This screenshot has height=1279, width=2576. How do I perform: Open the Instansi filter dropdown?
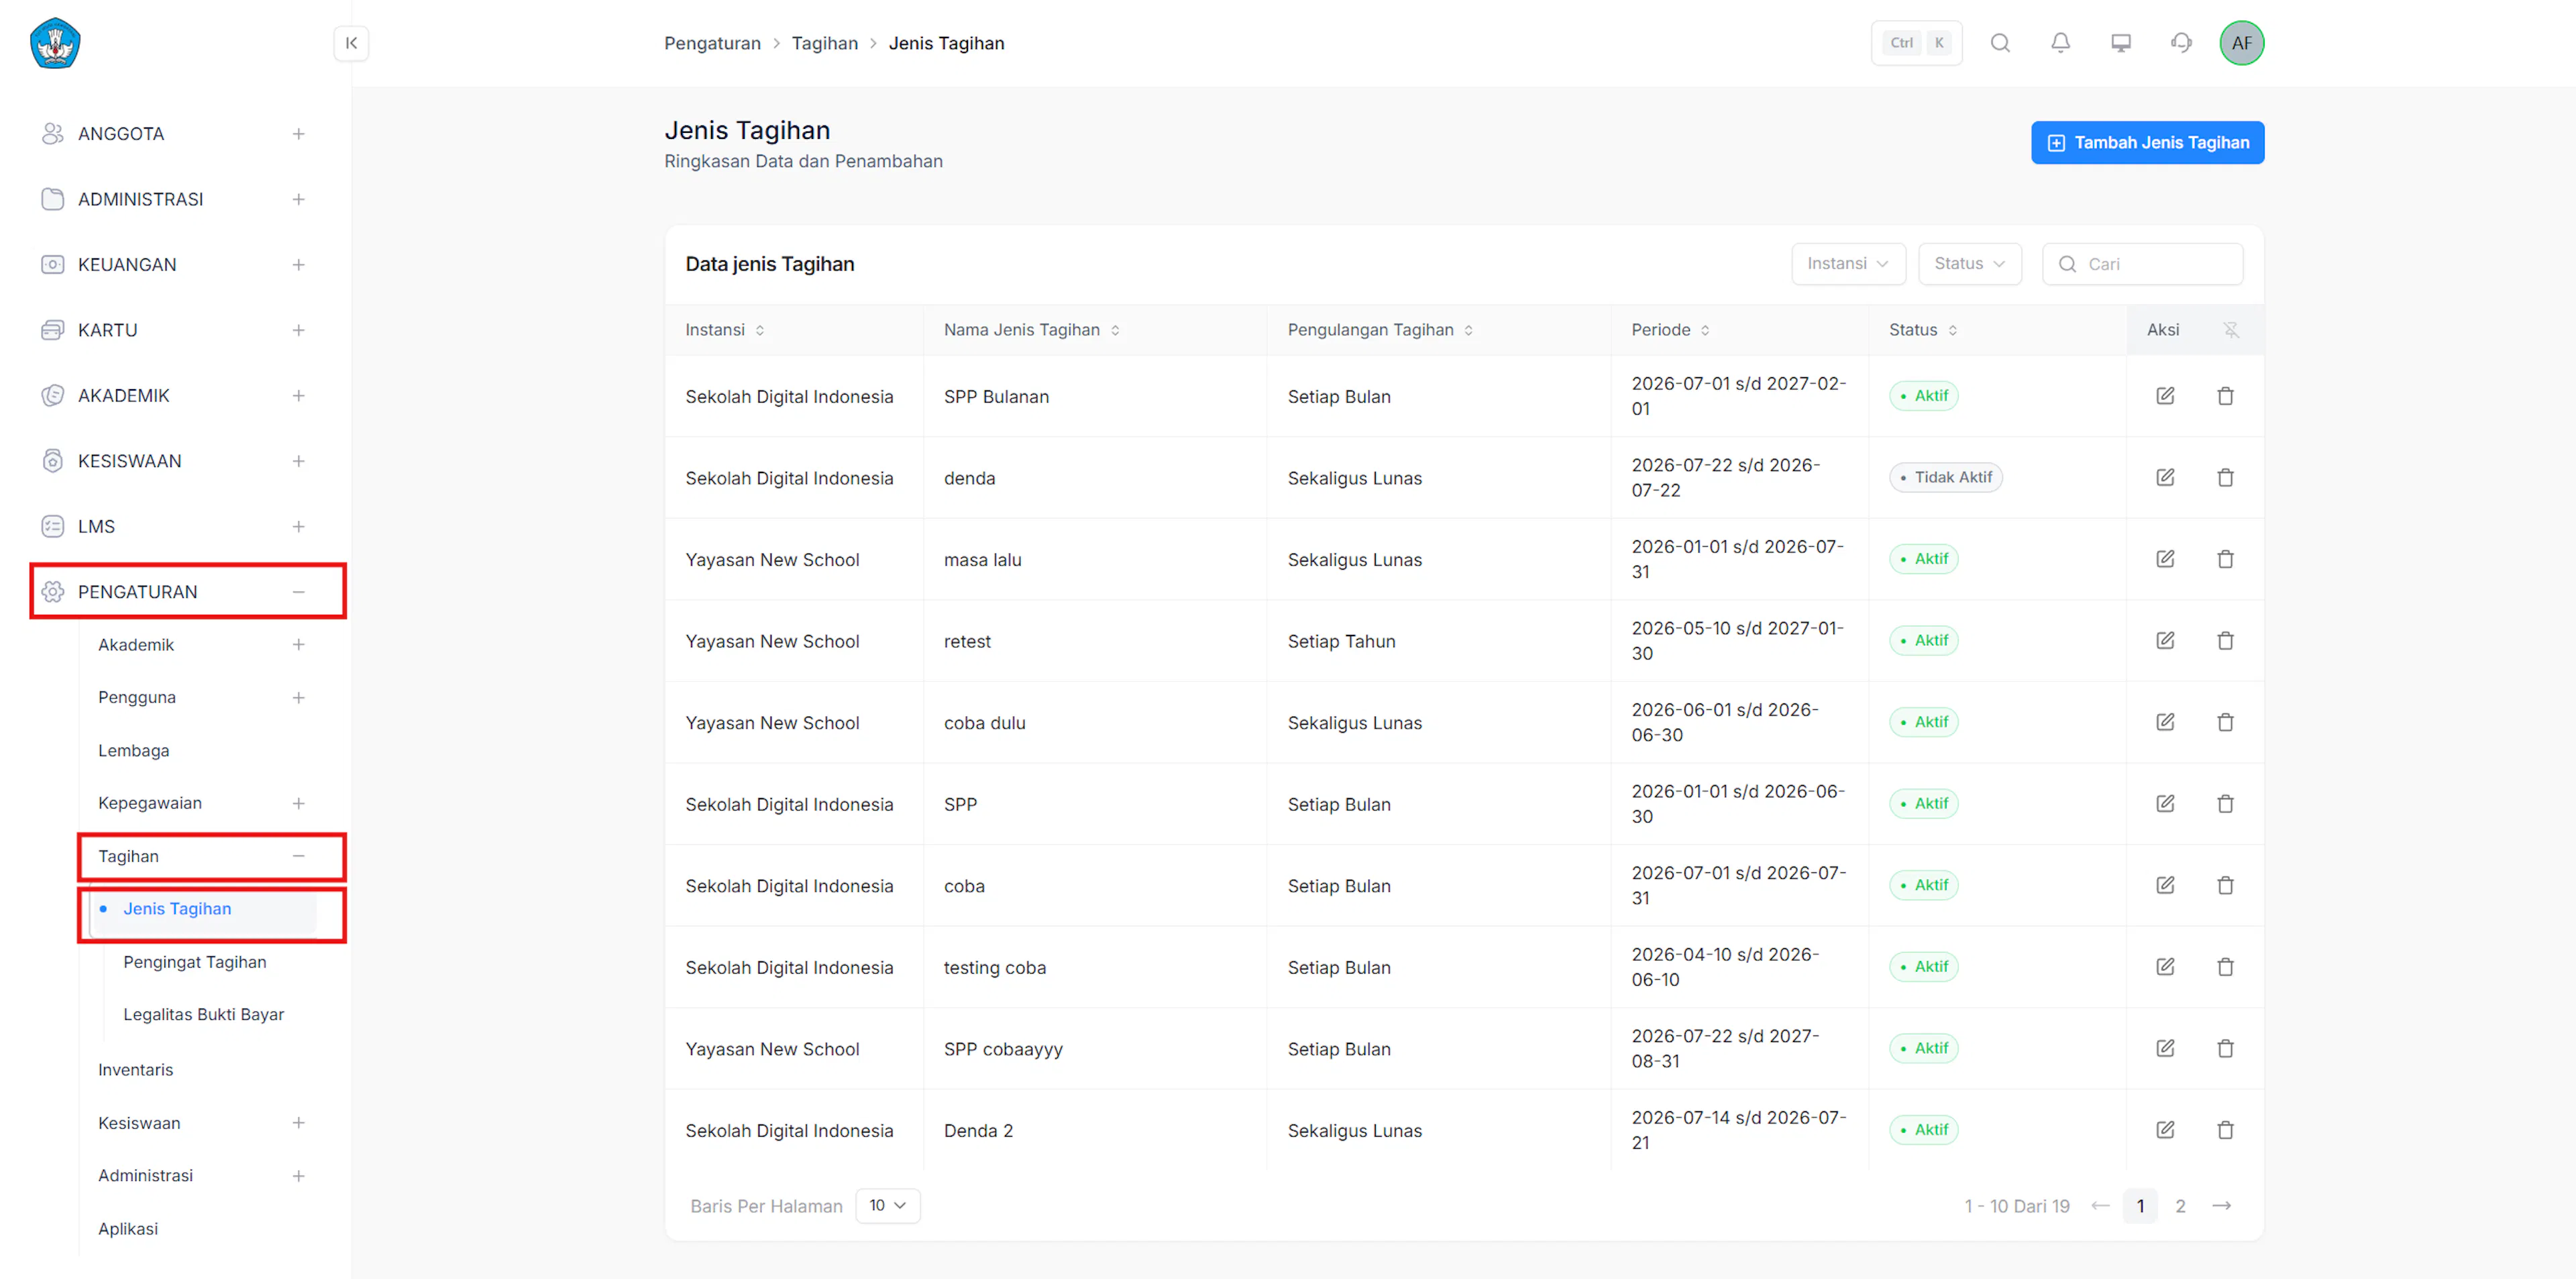1848,264
